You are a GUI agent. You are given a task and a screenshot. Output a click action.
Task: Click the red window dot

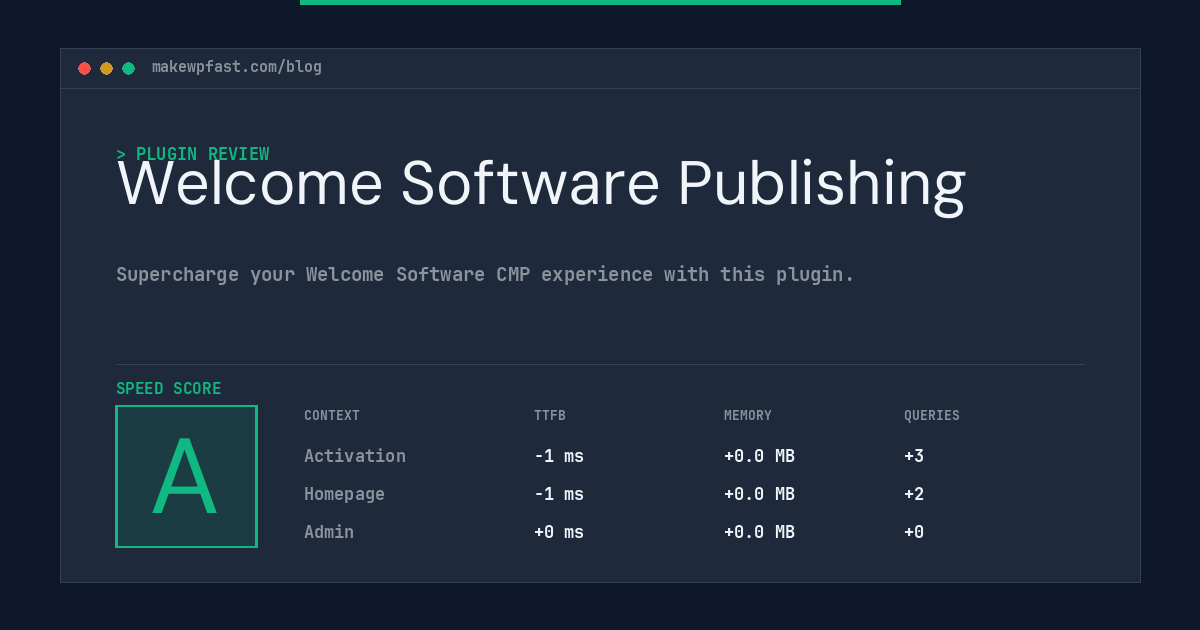click(85, 68)
